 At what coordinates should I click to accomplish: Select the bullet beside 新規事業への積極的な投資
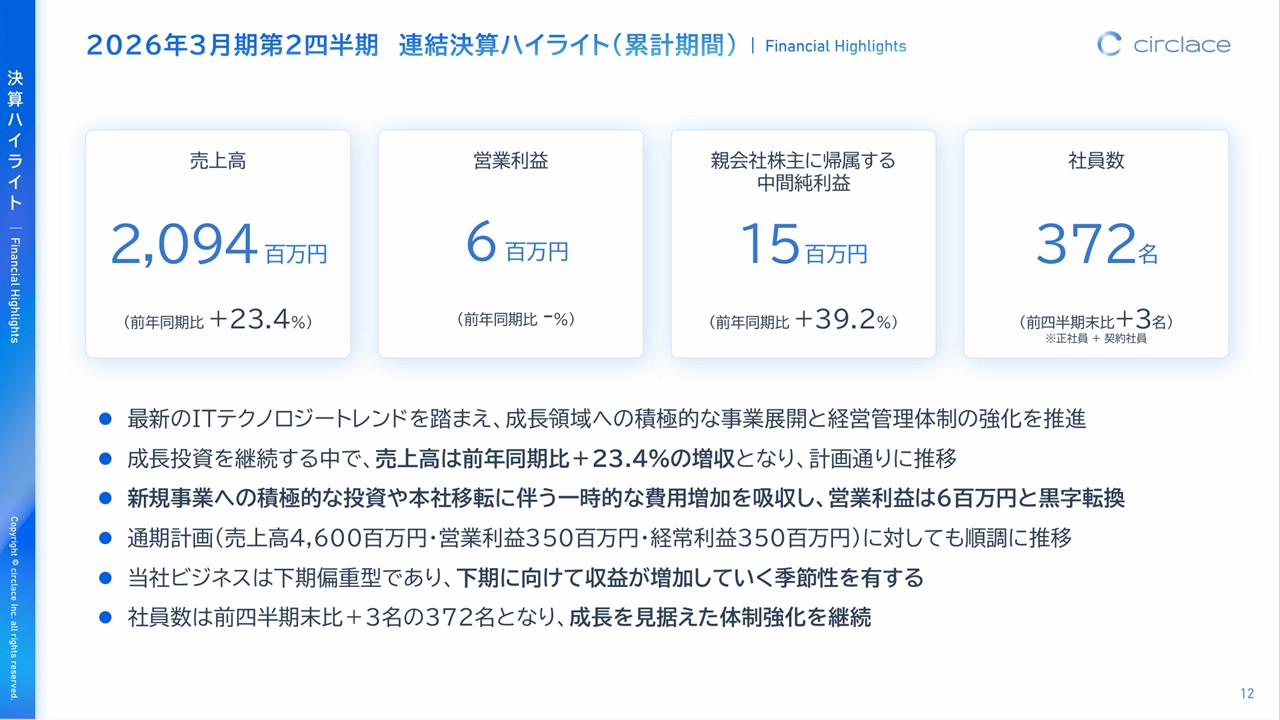tap(105, 498)
